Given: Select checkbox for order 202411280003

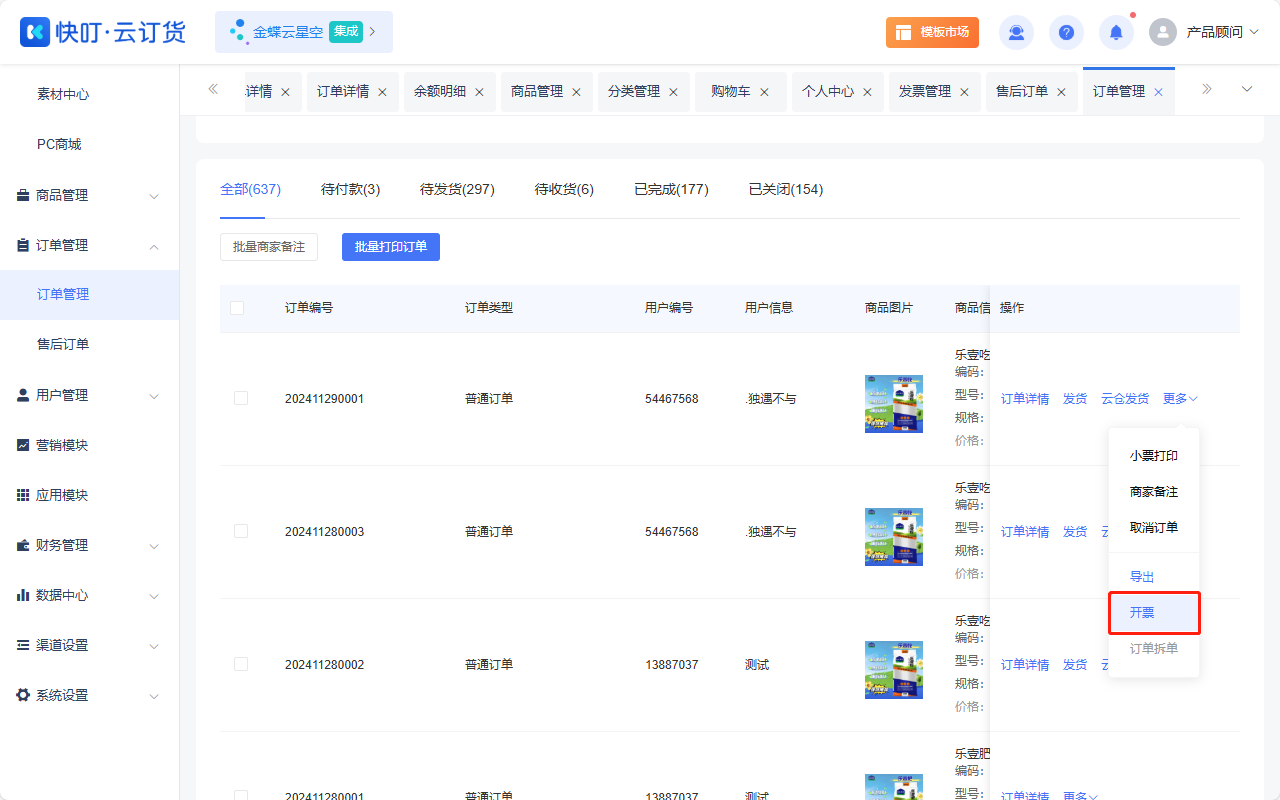Looking at the screenshot, I should (241, 531).
